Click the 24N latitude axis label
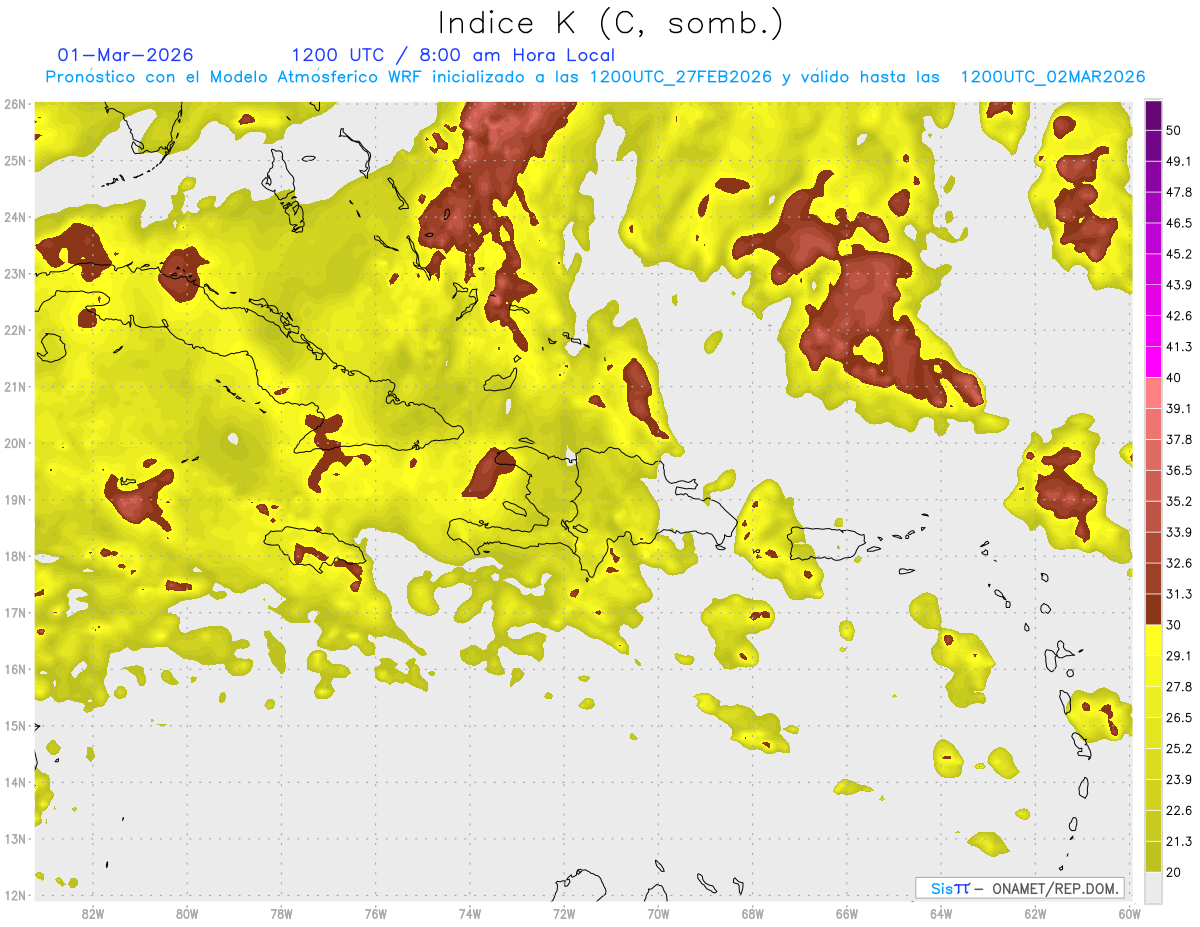Screen dimensions: 1200x927 click(x=15, y=217)
